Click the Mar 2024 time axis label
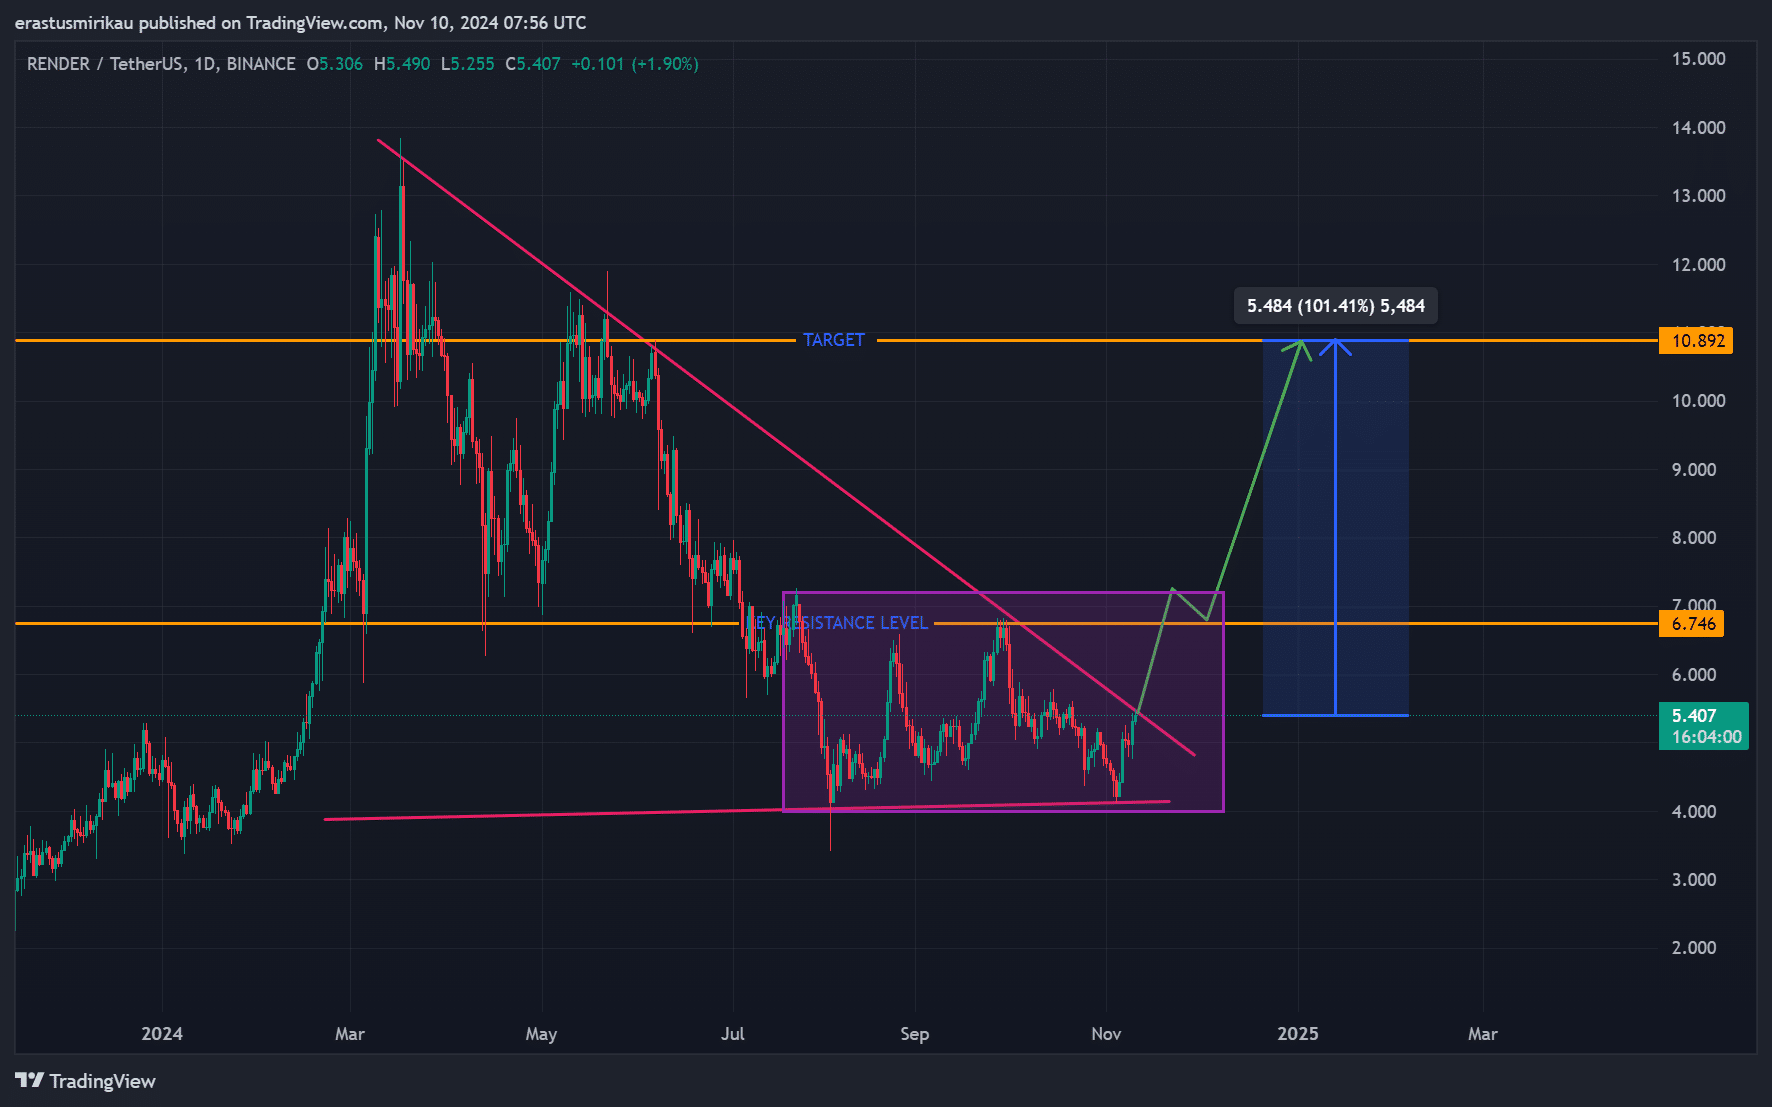The image size is (1772, 1107). [x=350, y=1034]
